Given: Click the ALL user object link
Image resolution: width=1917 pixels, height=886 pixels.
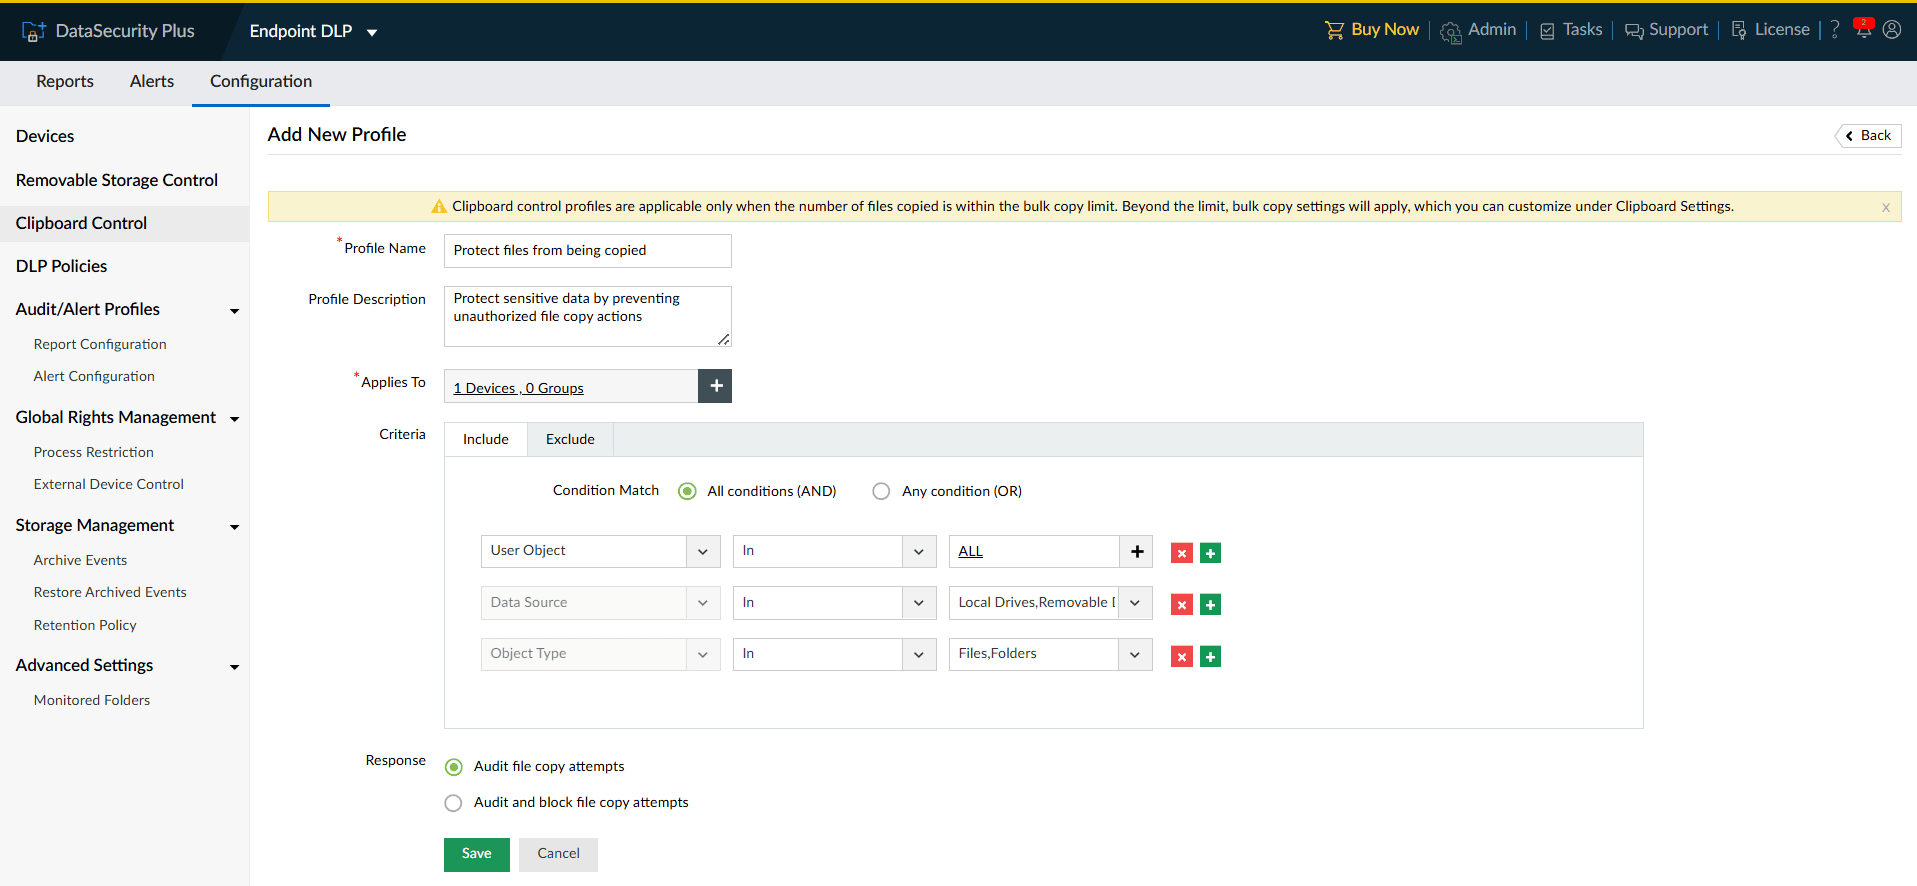Looking at the screenshot, I should click(970, 551).
